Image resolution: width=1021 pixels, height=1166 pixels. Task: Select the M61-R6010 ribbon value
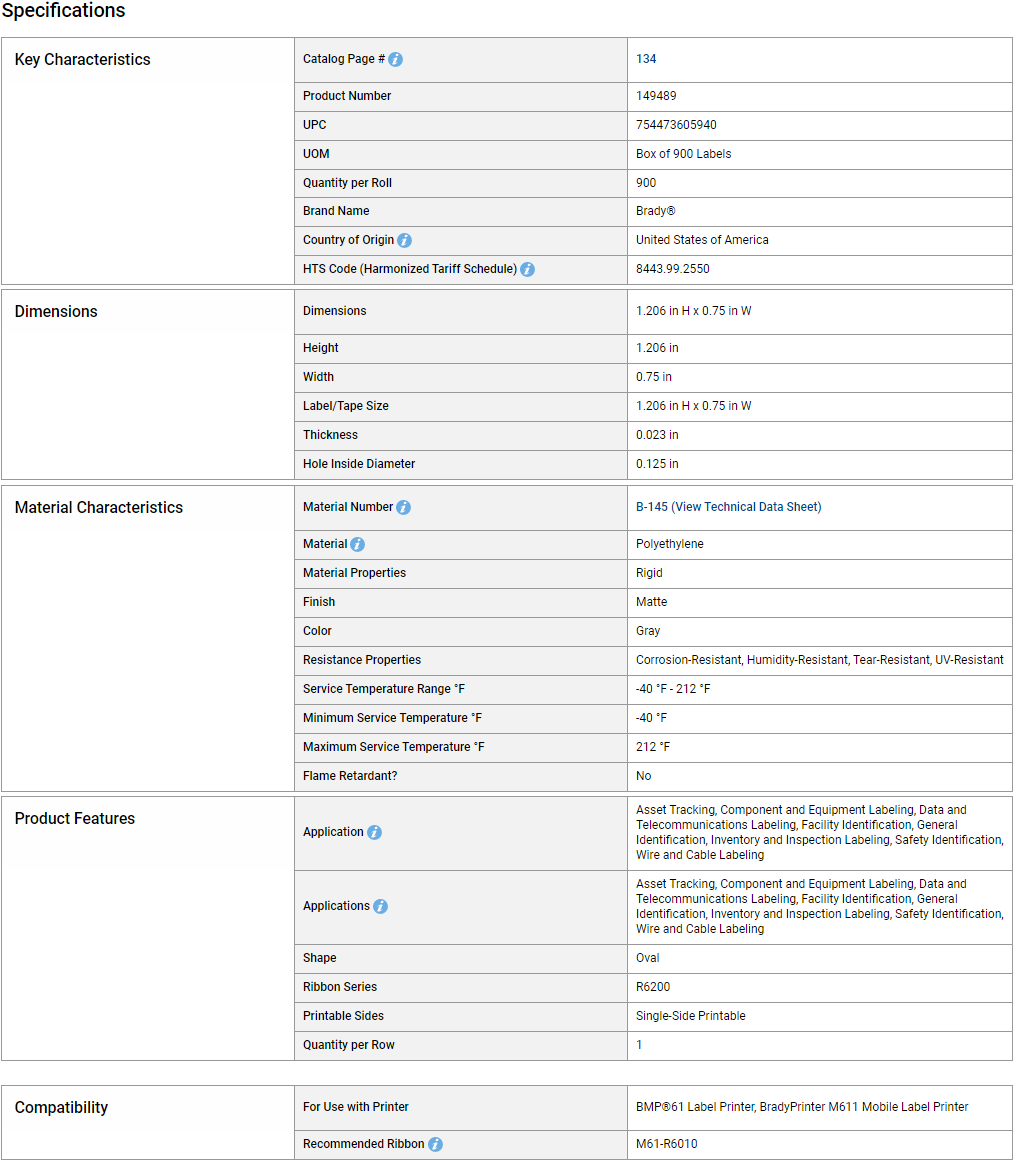pos(666,1144)
